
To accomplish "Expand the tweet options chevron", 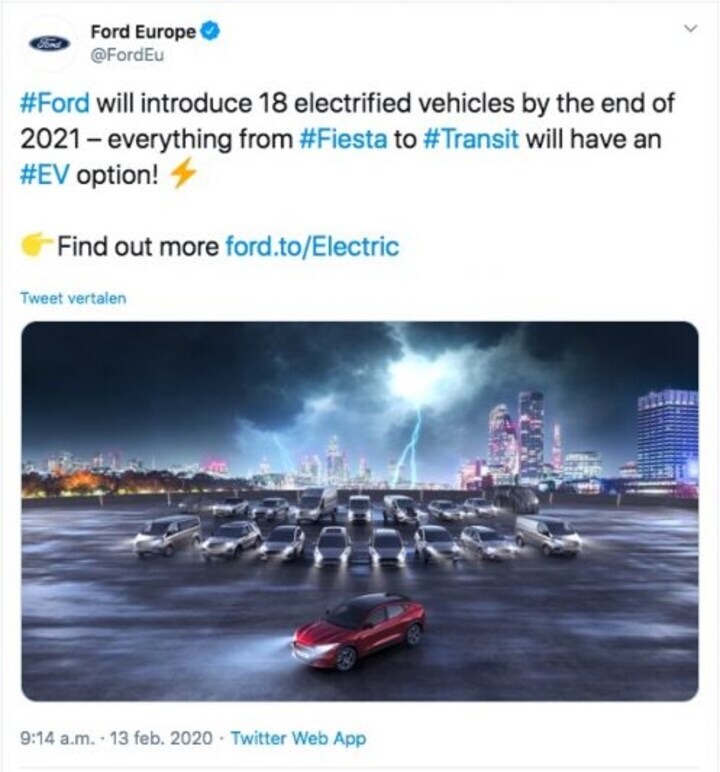I will [x=691, y=29].
